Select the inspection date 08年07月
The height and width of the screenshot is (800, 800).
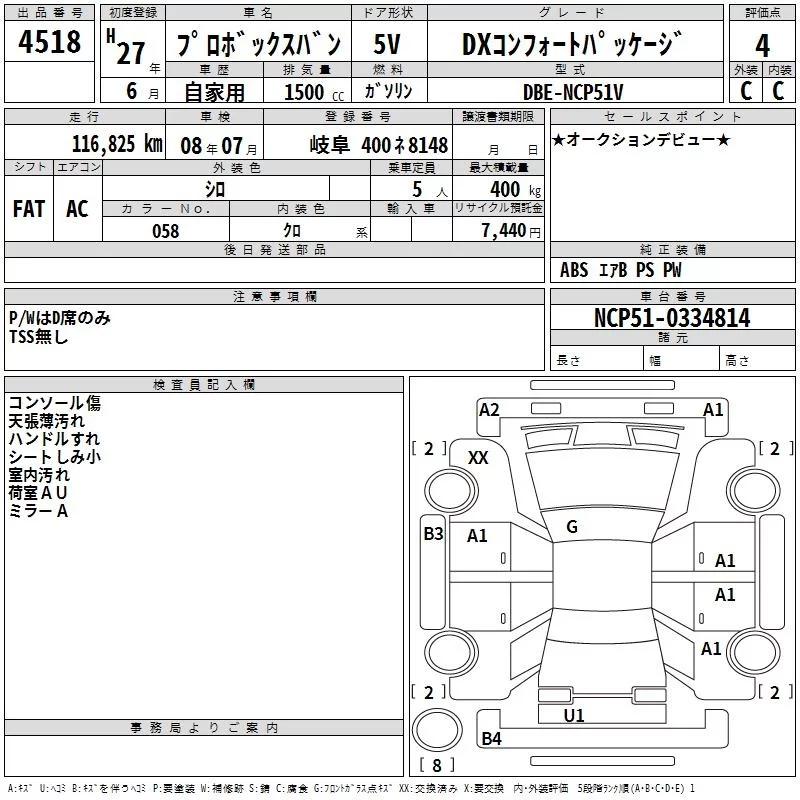[x=219, y=146]
